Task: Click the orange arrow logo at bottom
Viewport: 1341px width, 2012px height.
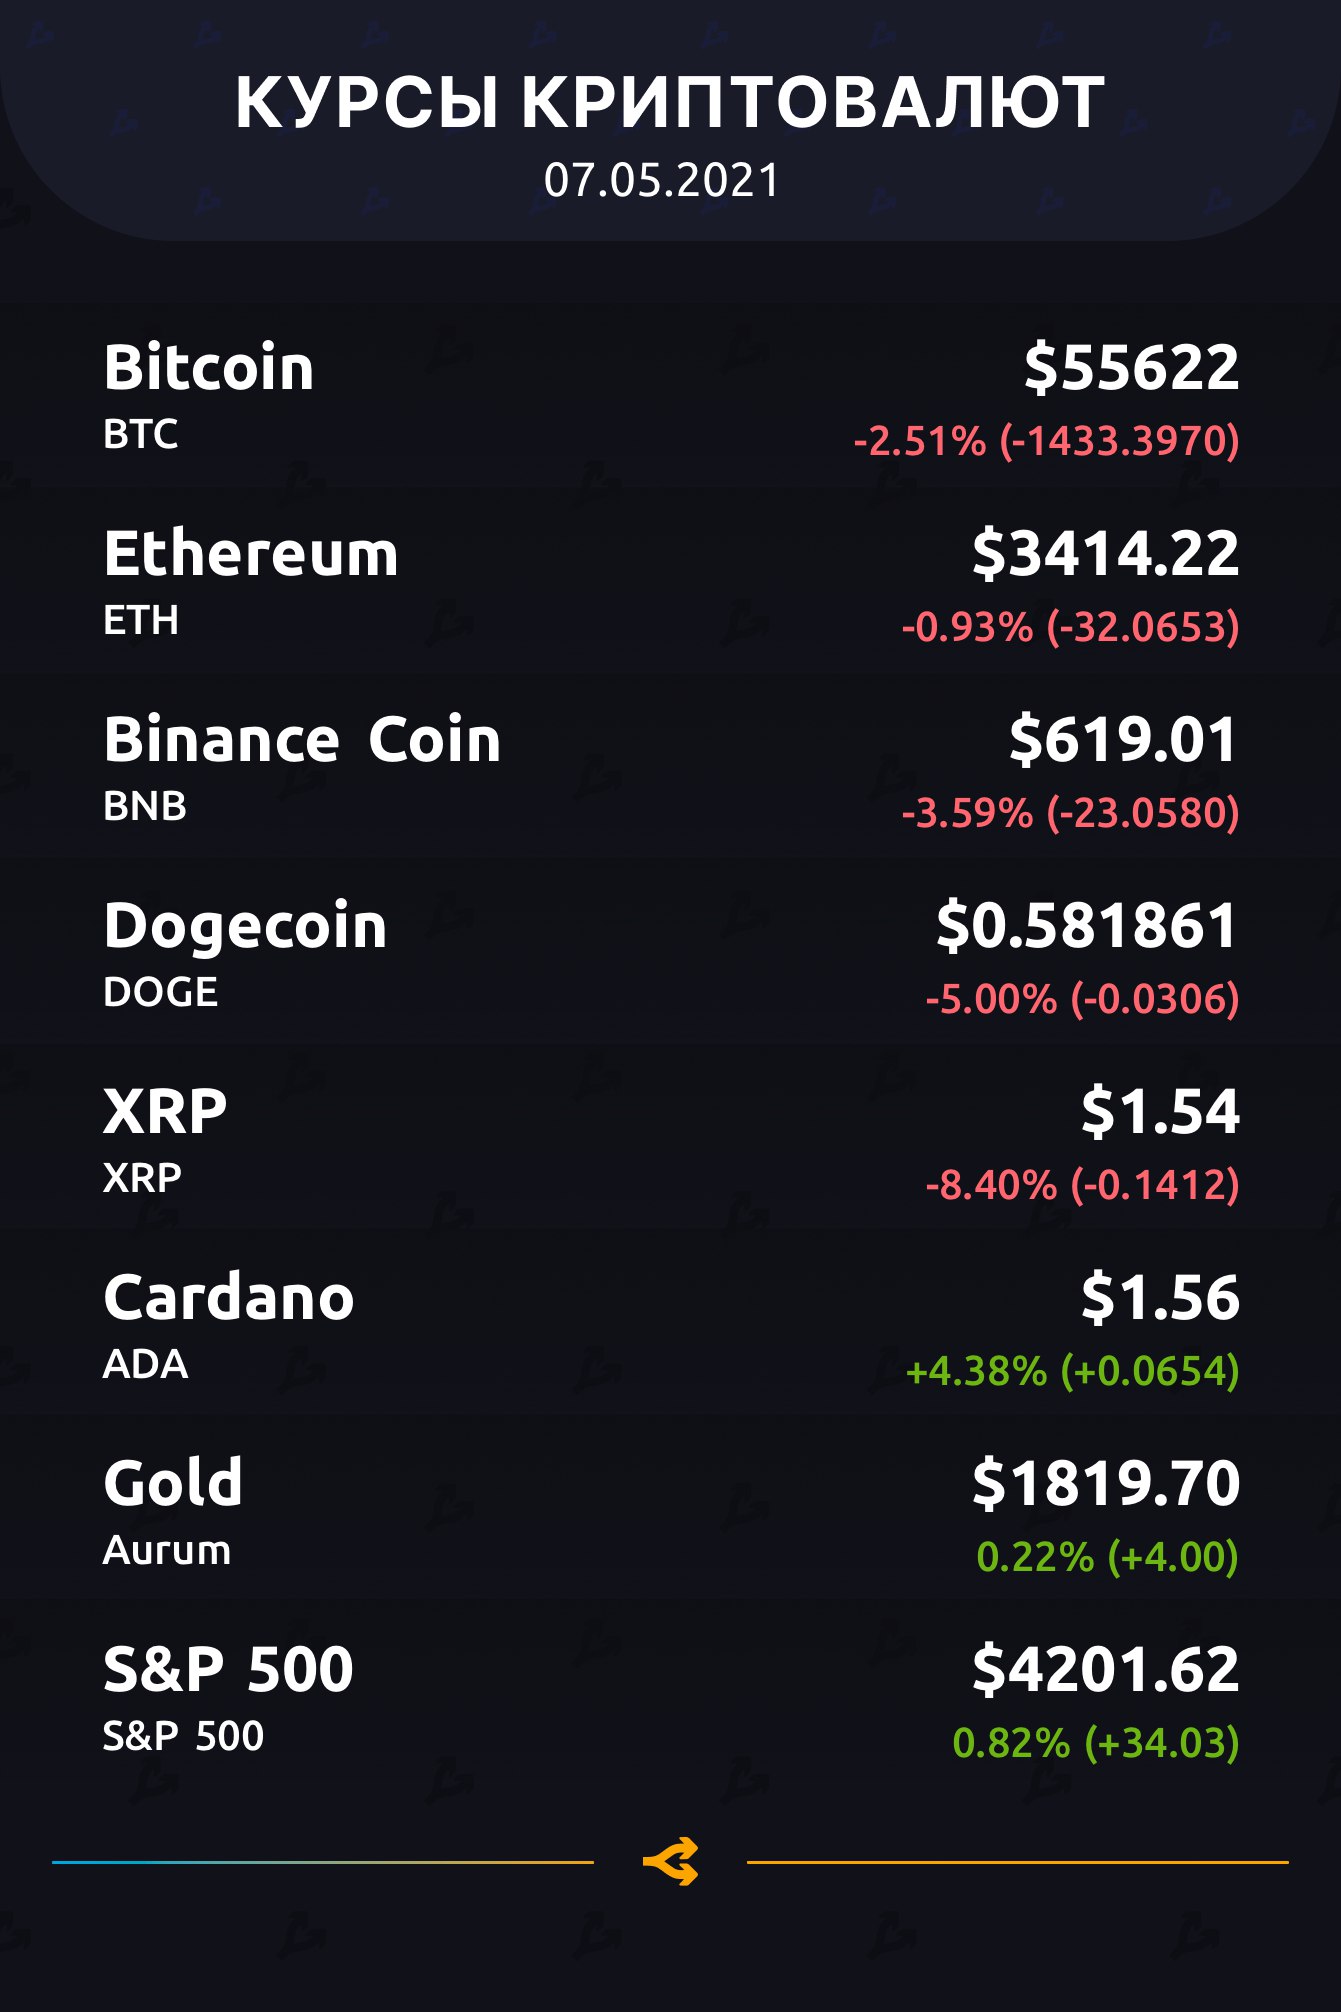Action: [670, 1862]
